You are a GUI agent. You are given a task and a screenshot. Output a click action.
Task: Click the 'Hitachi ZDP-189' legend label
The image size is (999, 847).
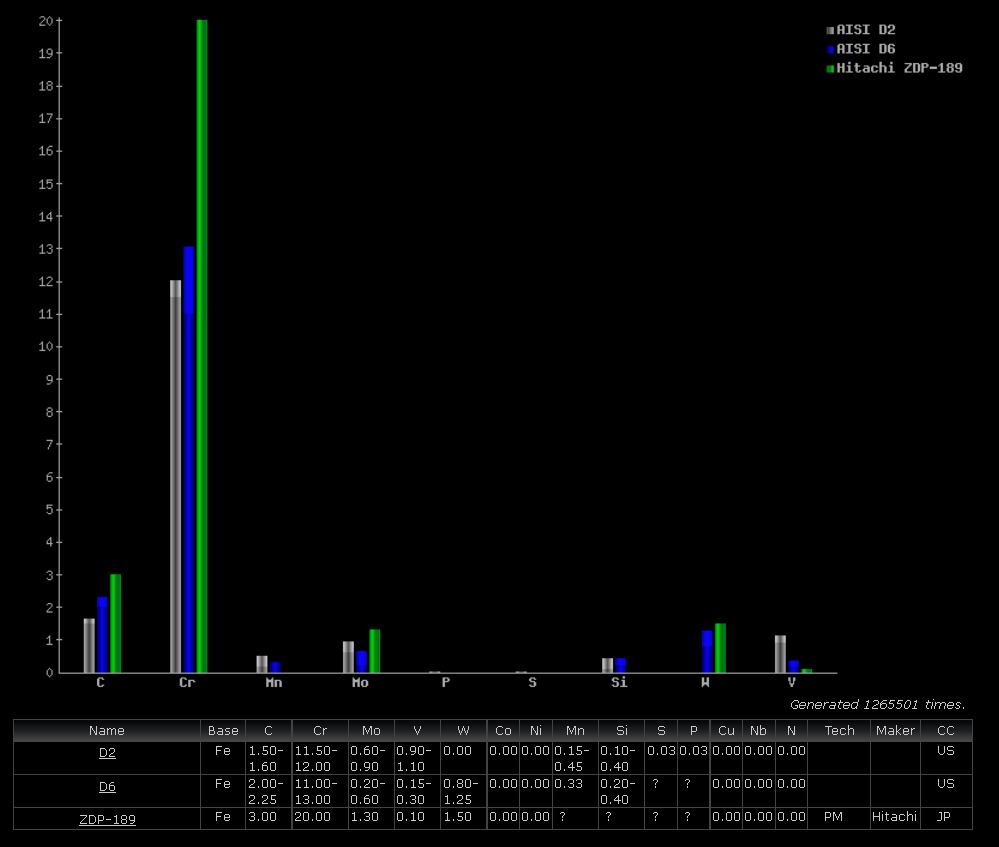point(899,68)
